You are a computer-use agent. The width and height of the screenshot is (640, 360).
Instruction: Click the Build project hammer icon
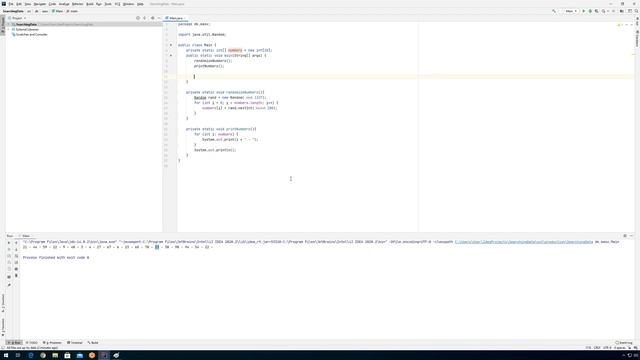pos(554,11)
